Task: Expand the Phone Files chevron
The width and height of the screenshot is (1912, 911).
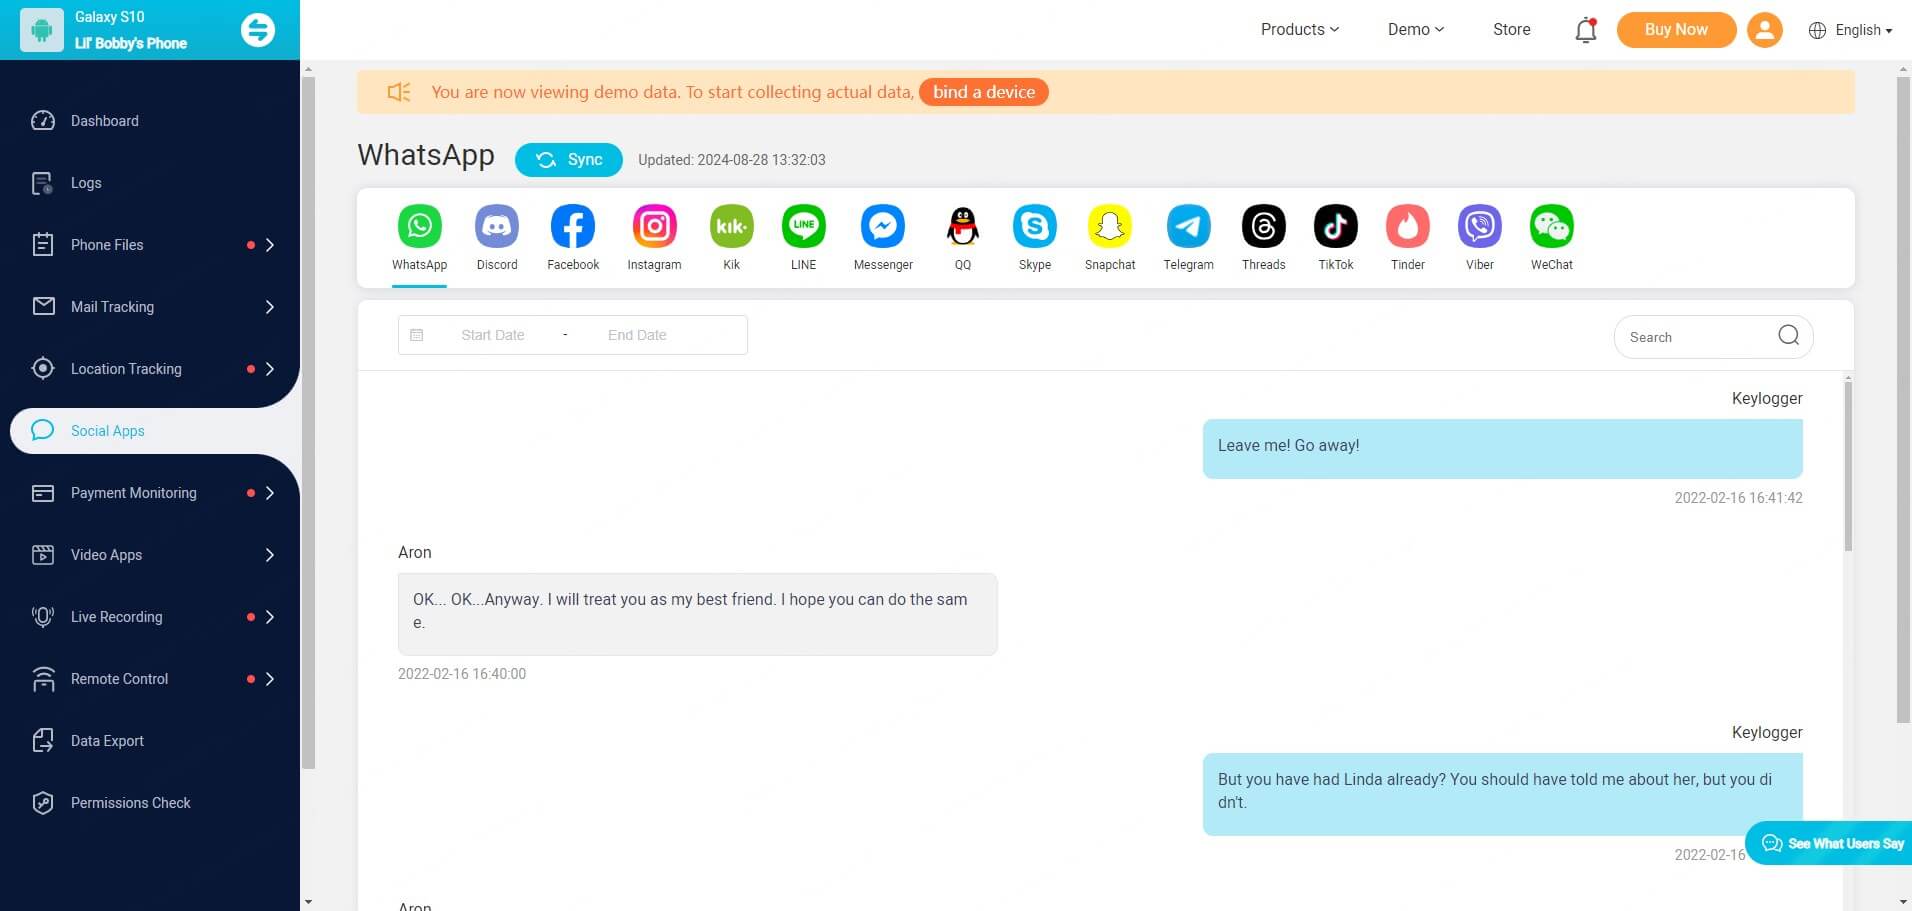Action: coord(270,245)
